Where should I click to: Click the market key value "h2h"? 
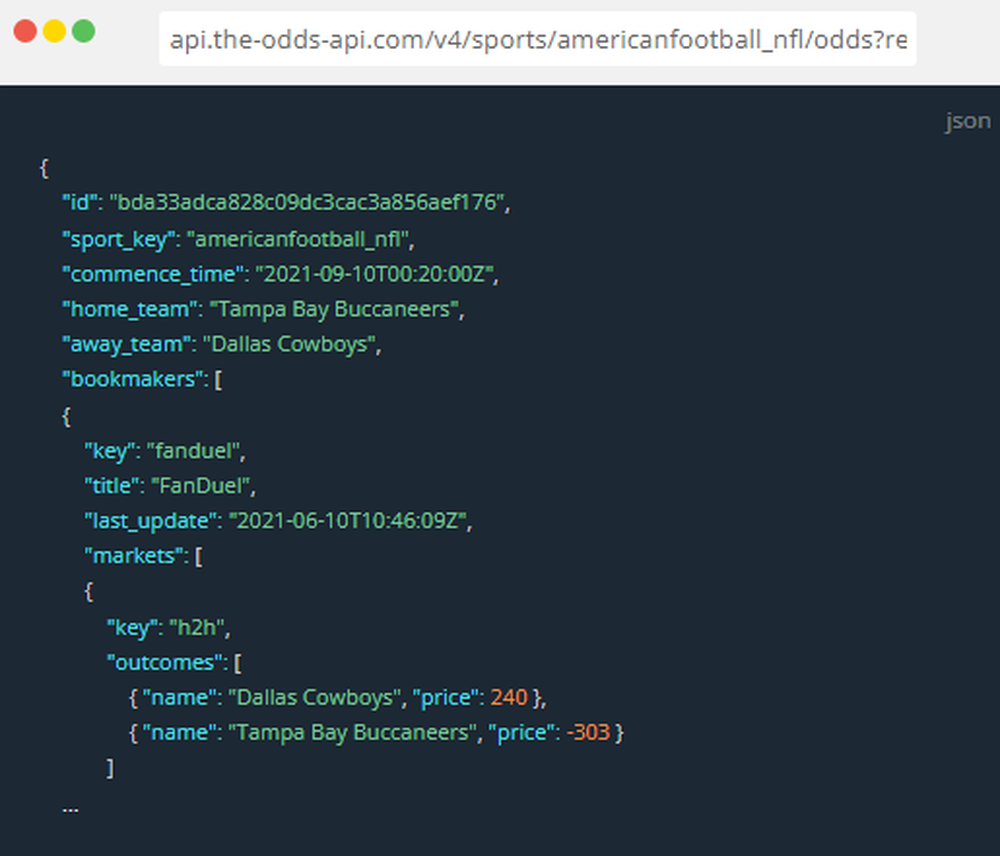click(x=197, y=628)
